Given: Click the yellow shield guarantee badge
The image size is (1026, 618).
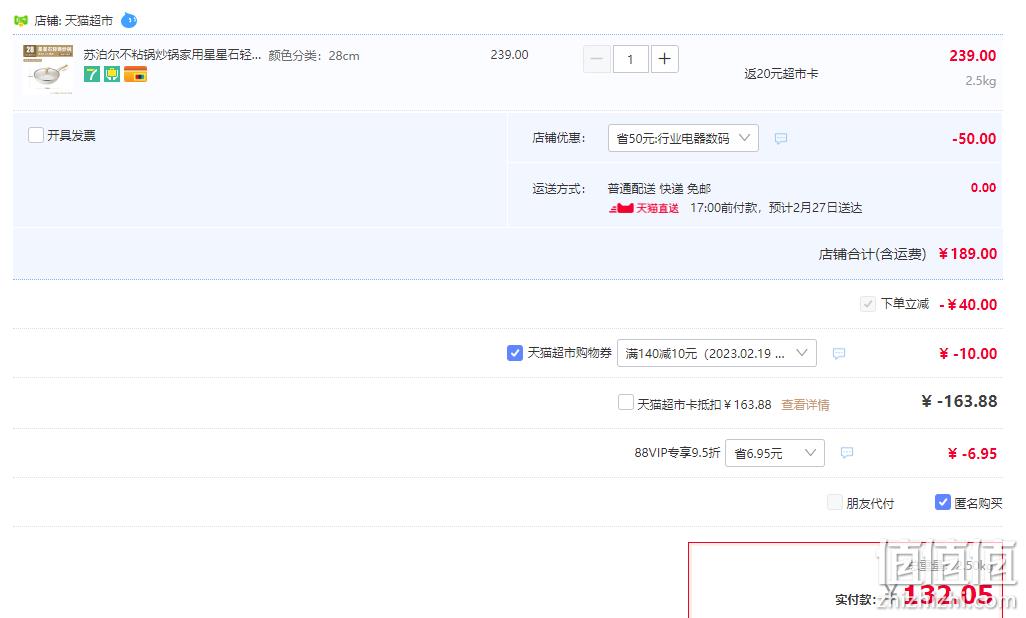Looking at the screenshot, I should tap(112, 75).
